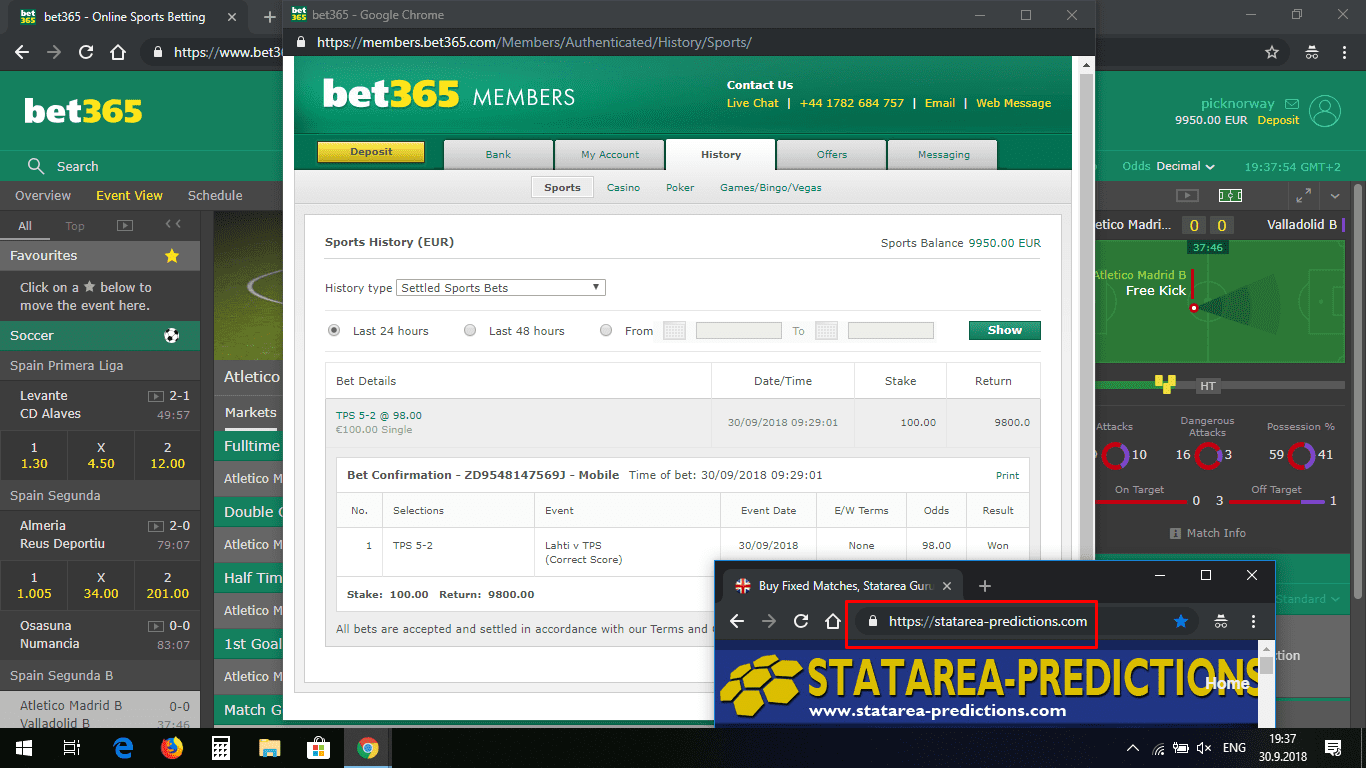1366x768 pixels.
Task: Select the Last 24 hours radio button
Action: 334,331
